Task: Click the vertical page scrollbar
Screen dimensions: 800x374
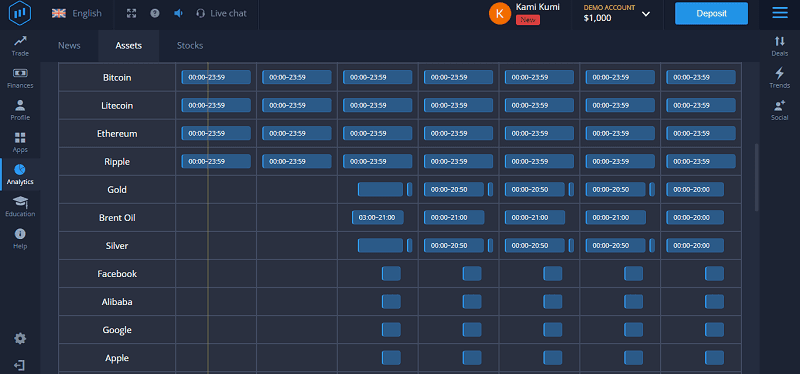Action: point(757,177)
